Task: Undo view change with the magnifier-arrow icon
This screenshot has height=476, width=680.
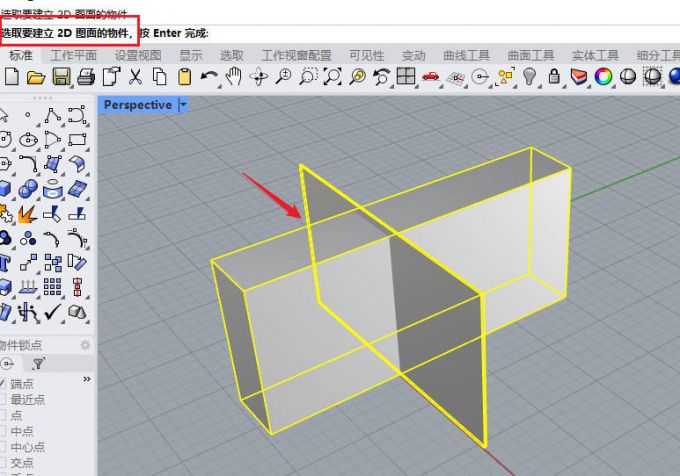Action: pyautogui.click(x=382, y=77)
